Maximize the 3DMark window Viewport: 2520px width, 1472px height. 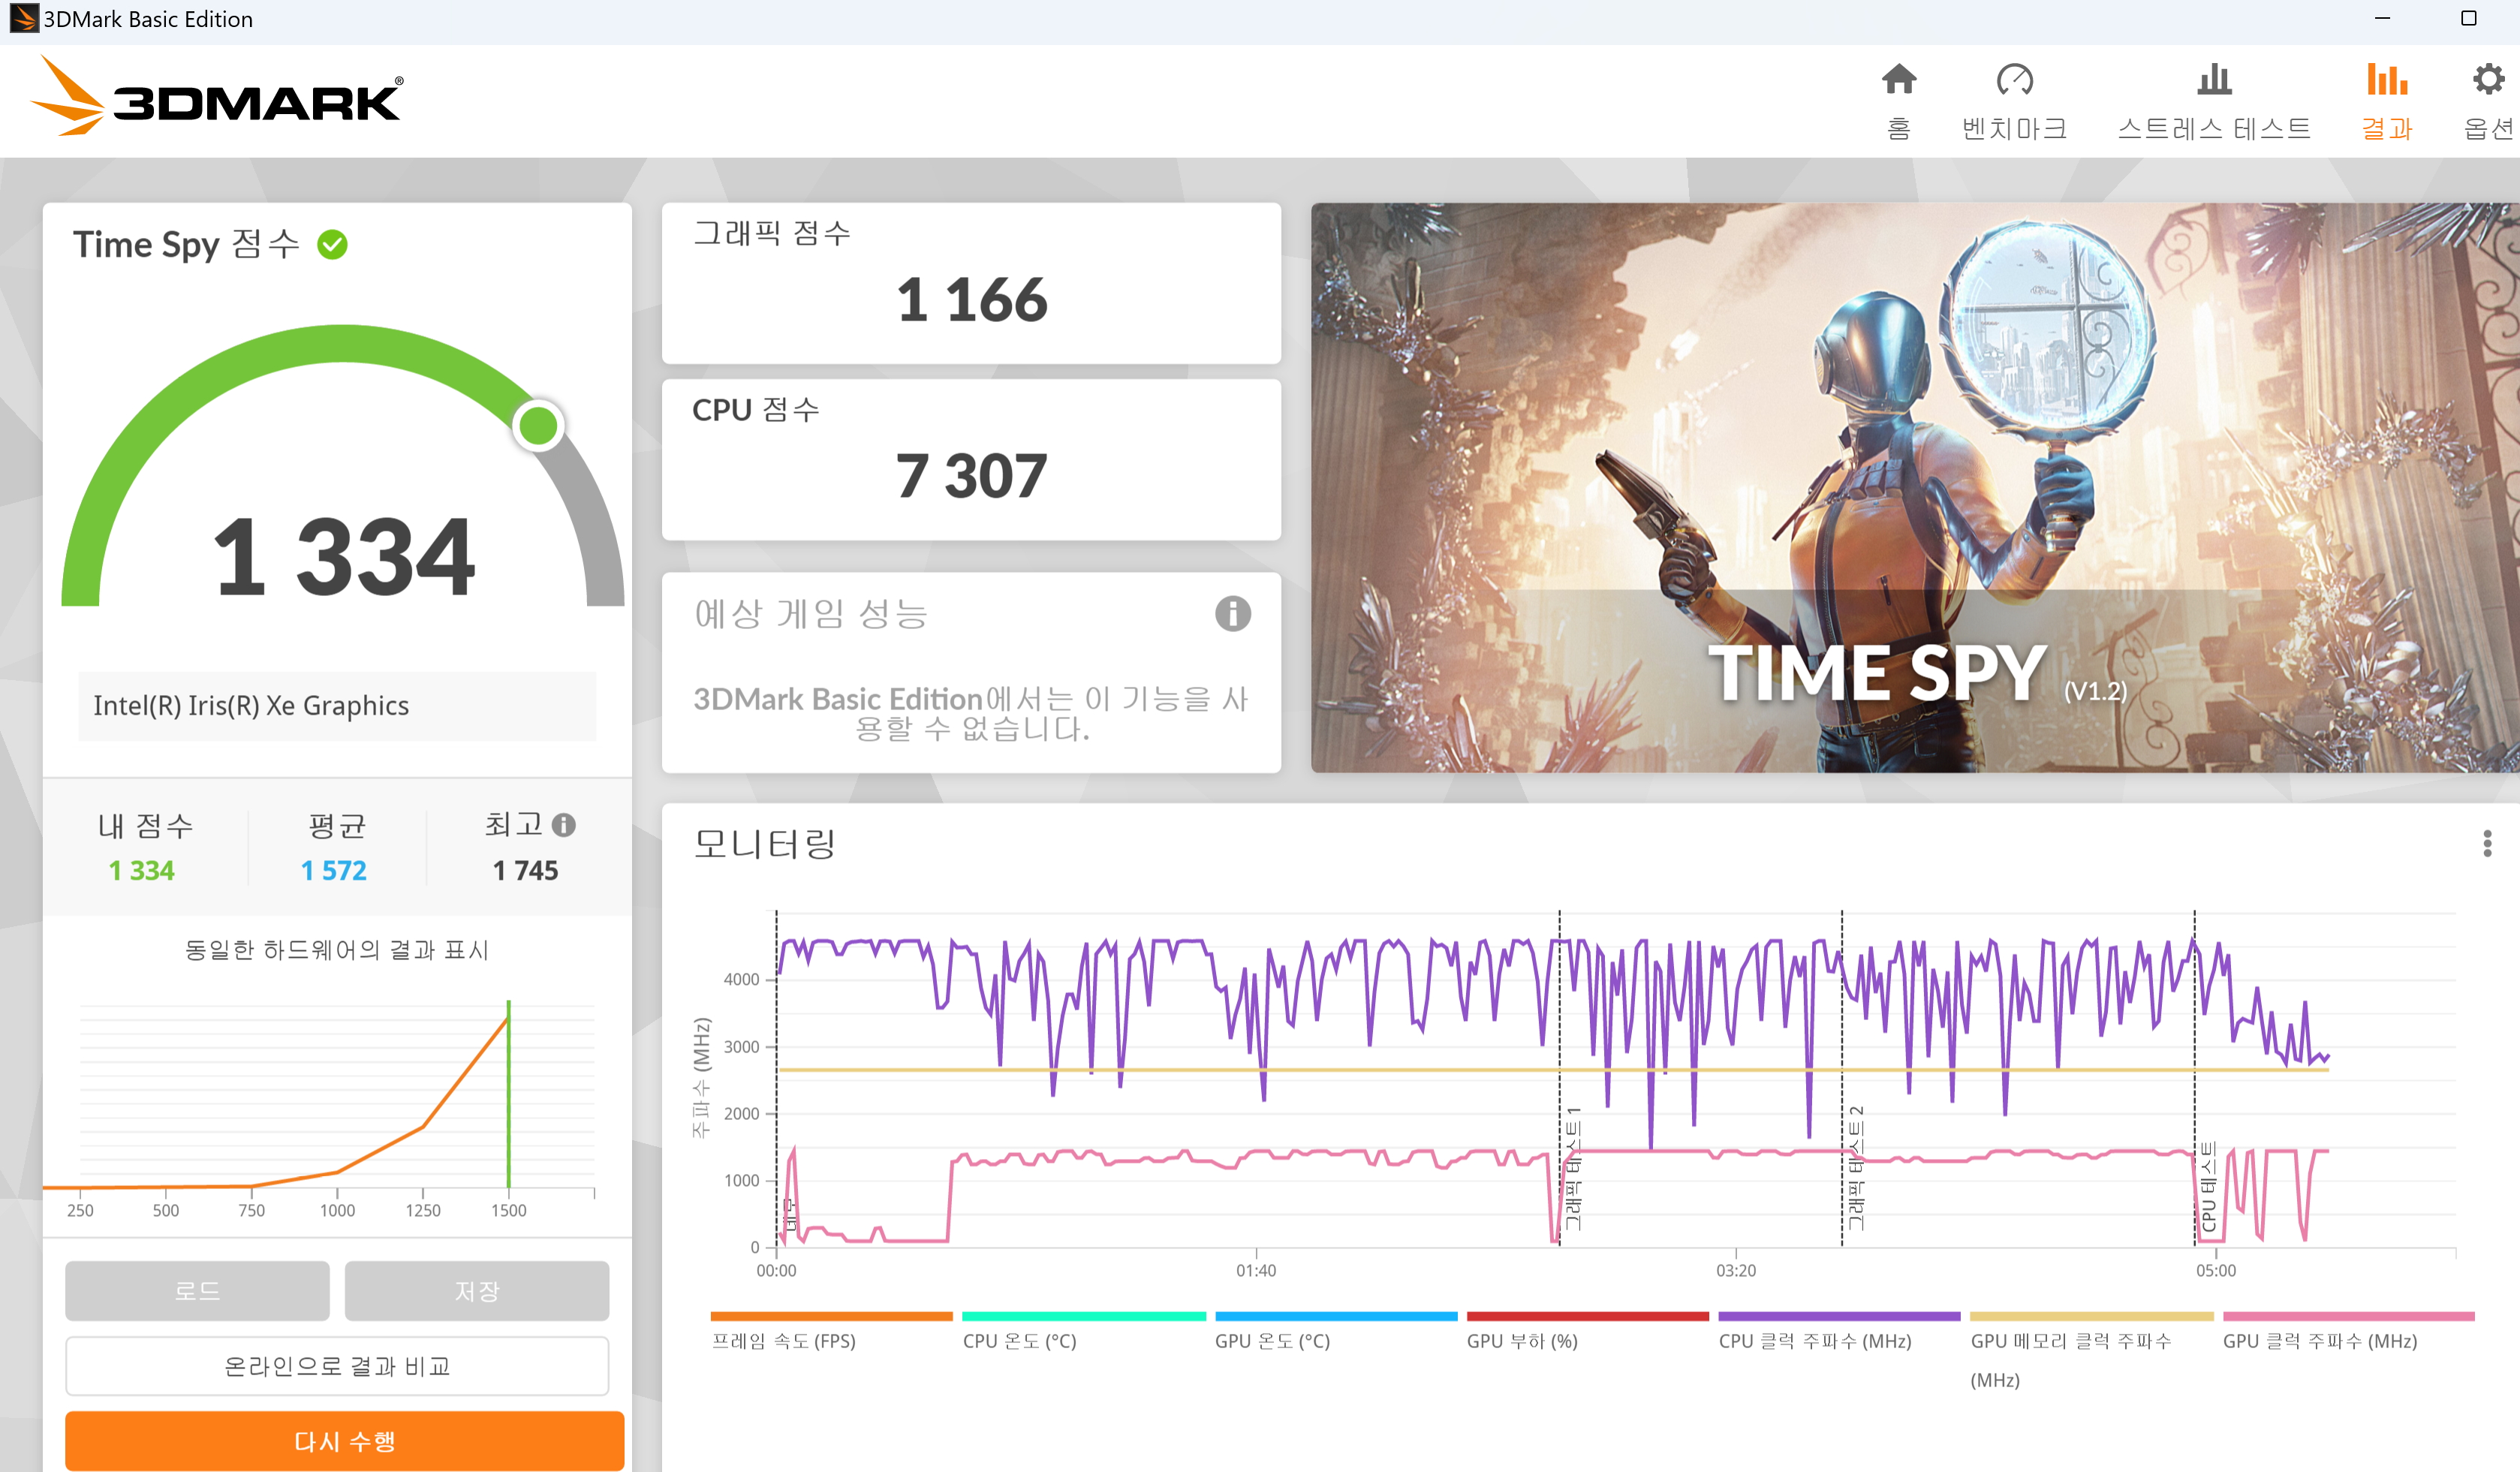click(2469, 19)
